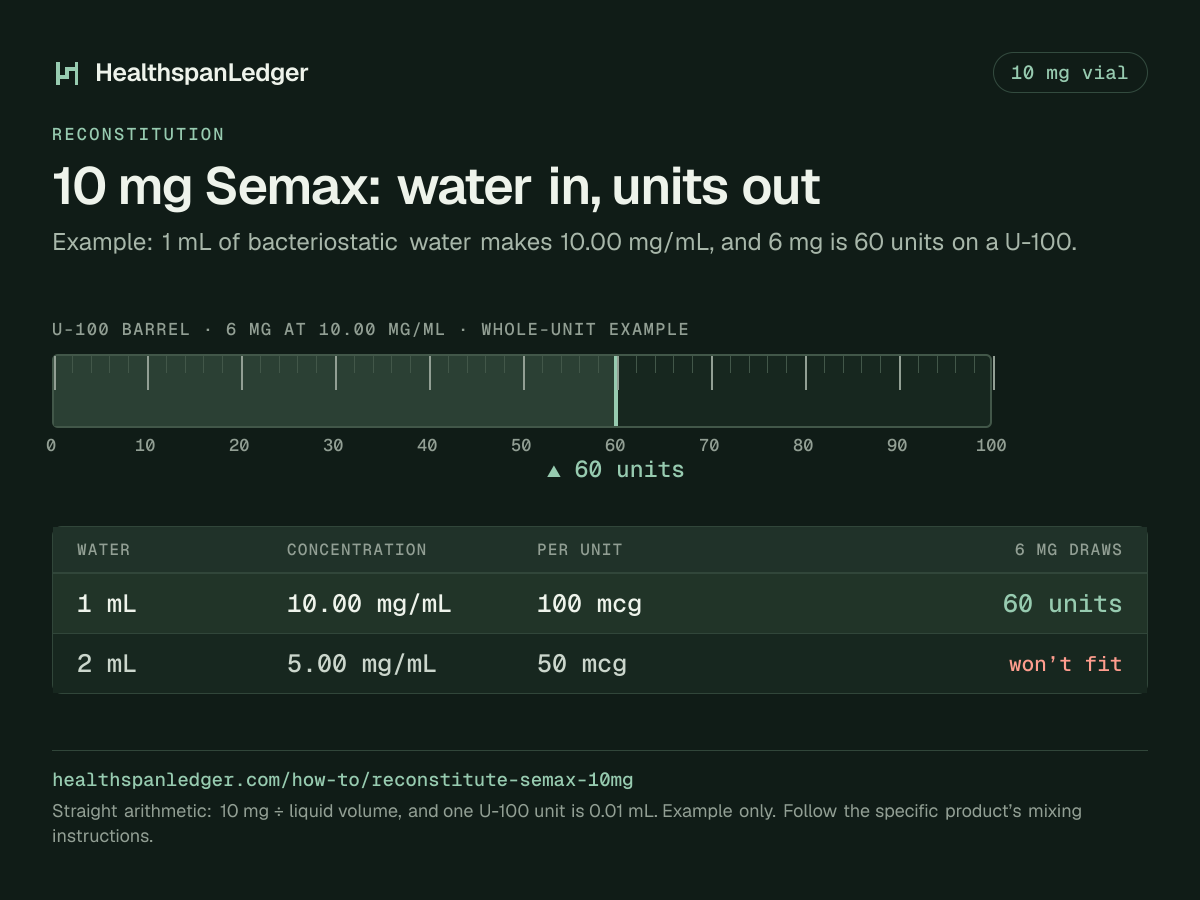This screenshot has height=900, width=1200.
Task: Click the barrel scale label 20
Action: click(239, 446)
